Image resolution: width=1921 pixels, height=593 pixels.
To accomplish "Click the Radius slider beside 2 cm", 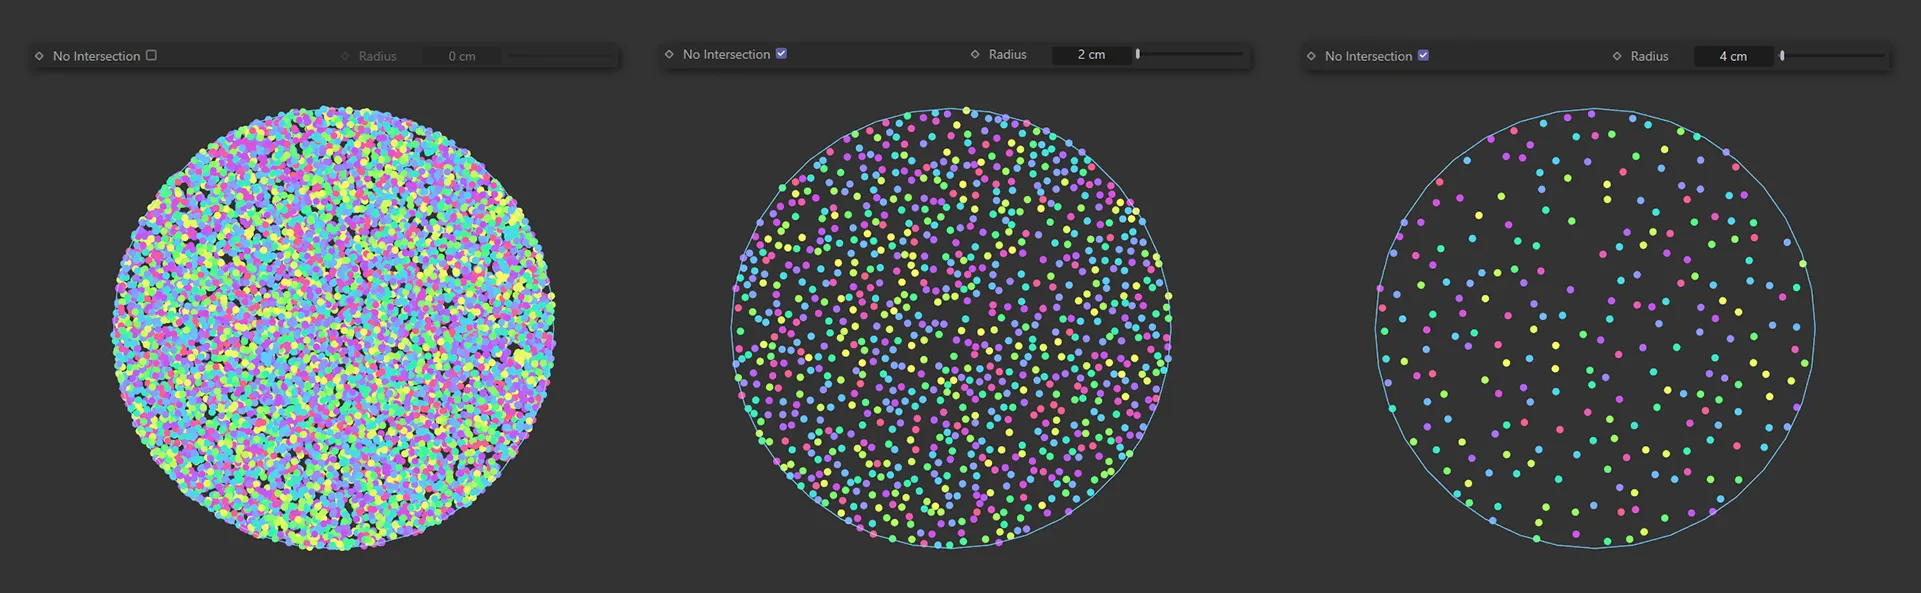I will click(x=1190, y=54).
